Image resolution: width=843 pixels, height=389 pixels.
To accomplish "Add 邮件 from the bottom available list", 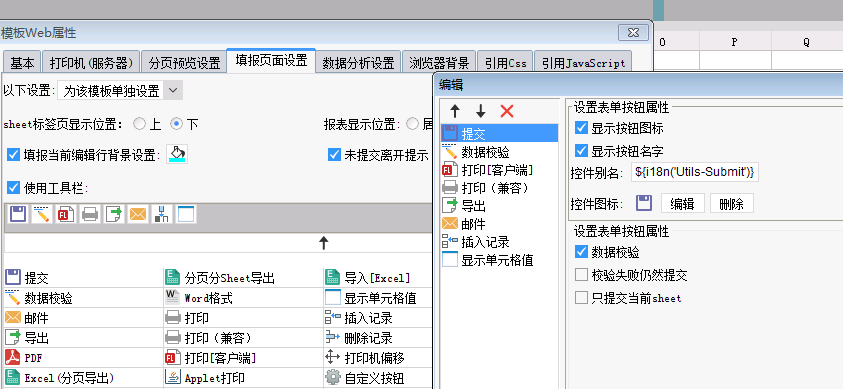I will tap(27, 318).
